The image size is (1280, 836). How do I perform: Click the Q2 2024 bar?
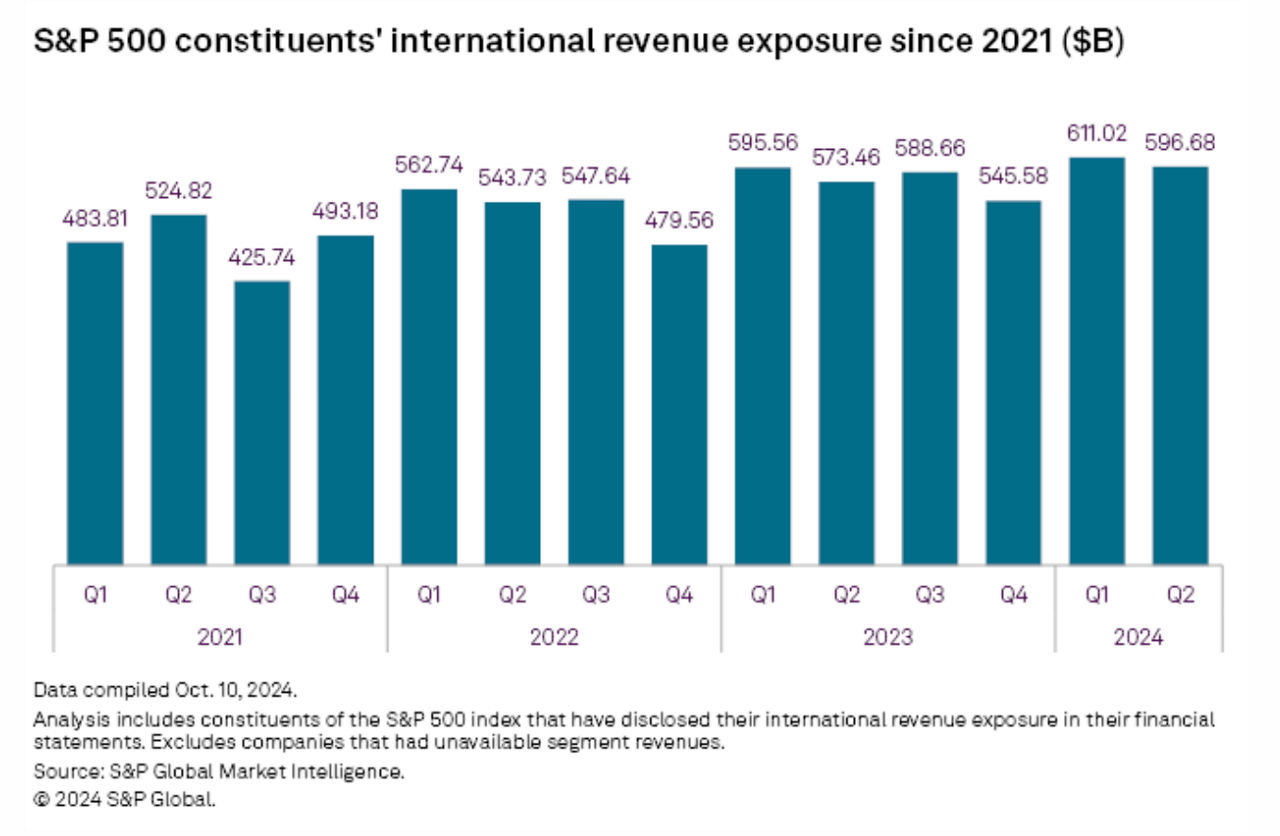(x=1180, y=365)
